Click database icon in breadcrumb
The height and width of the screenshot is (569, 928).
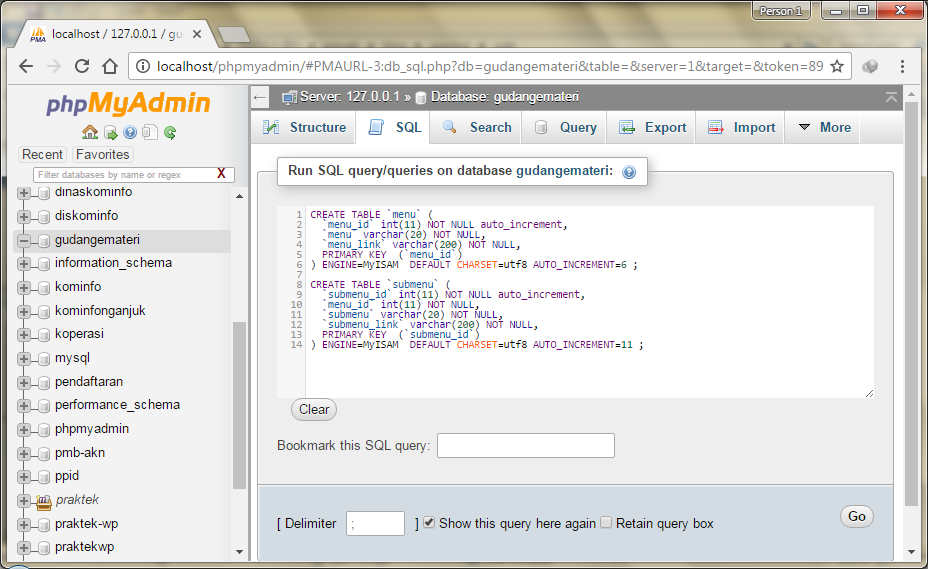pyautogui.click(x=421, y=98)
